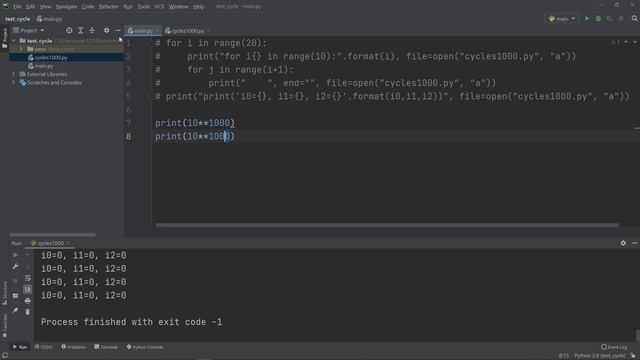
Task: Open the Problems tool window
Action: 73,347
